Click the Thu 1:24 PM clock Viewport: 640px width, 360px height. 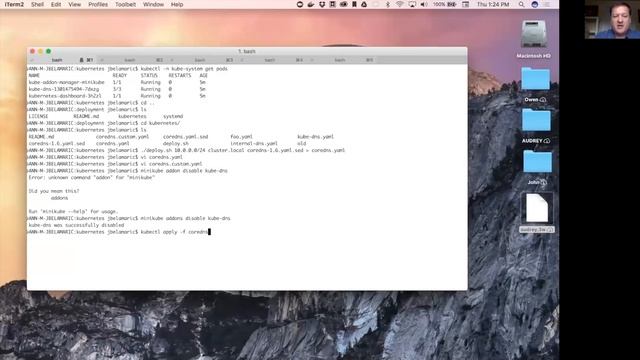[493, 4]
